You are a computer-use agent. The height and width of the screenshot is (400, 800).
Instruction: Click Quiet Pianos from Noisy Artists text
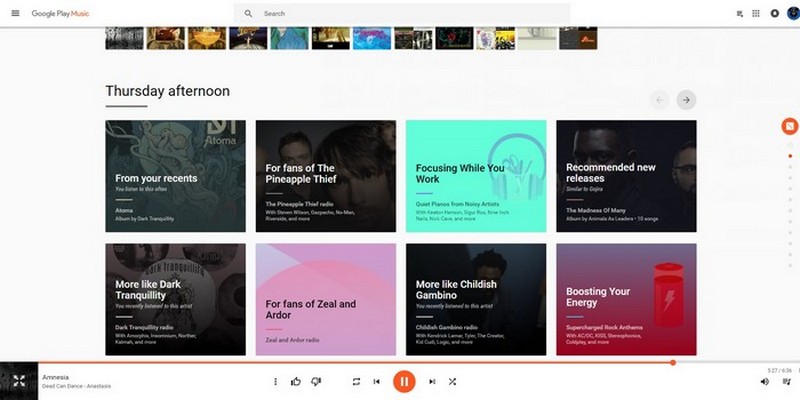(x=457, y=204)
